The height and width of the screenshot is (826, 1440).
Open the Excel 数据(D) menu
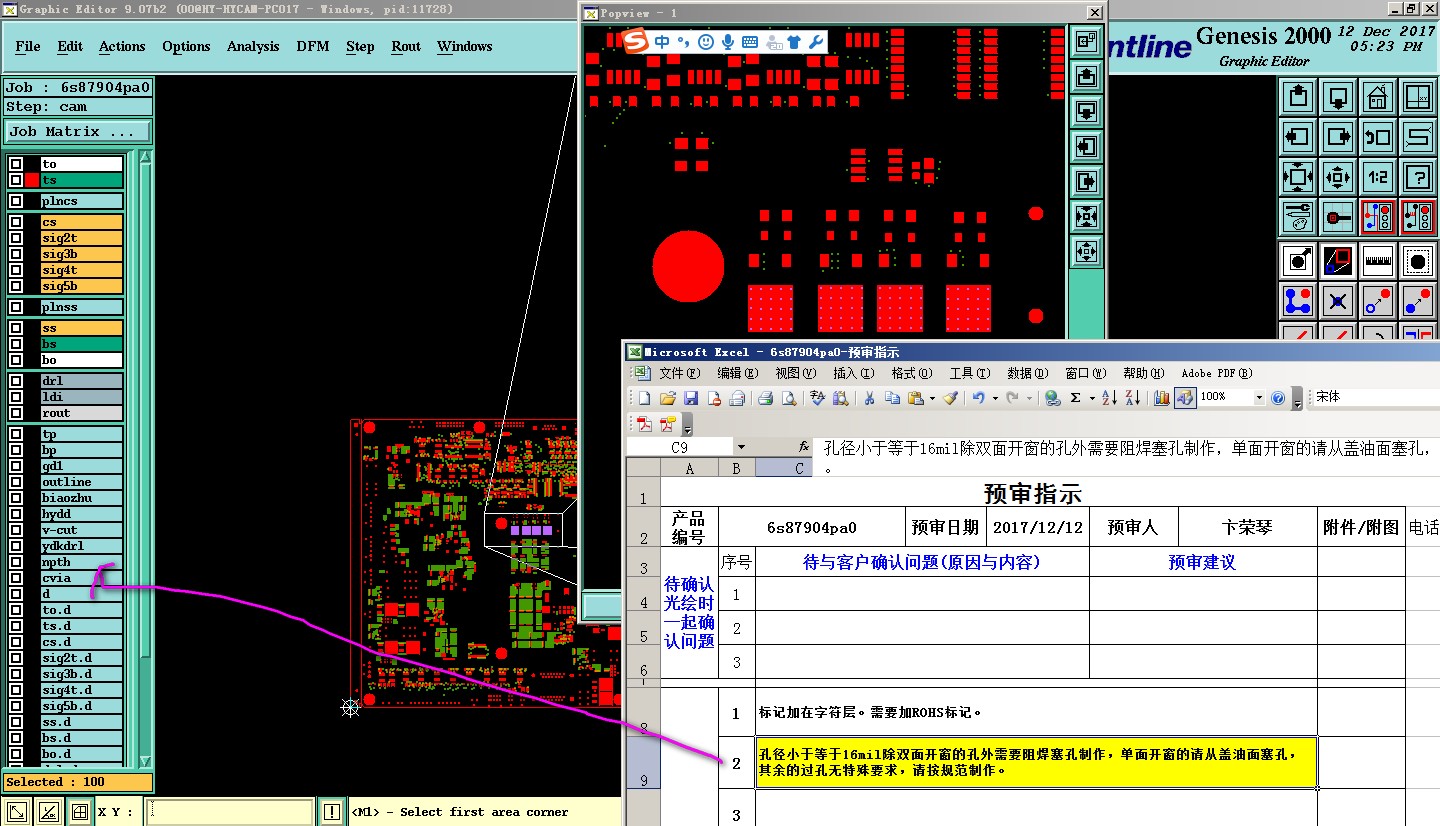point(1028,373)
